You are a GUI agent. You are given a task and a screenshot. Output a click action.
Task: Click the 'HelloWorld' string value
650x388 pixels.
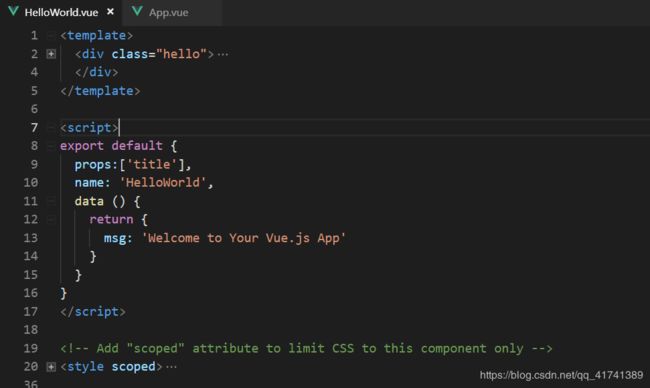(x=162, y=183)
